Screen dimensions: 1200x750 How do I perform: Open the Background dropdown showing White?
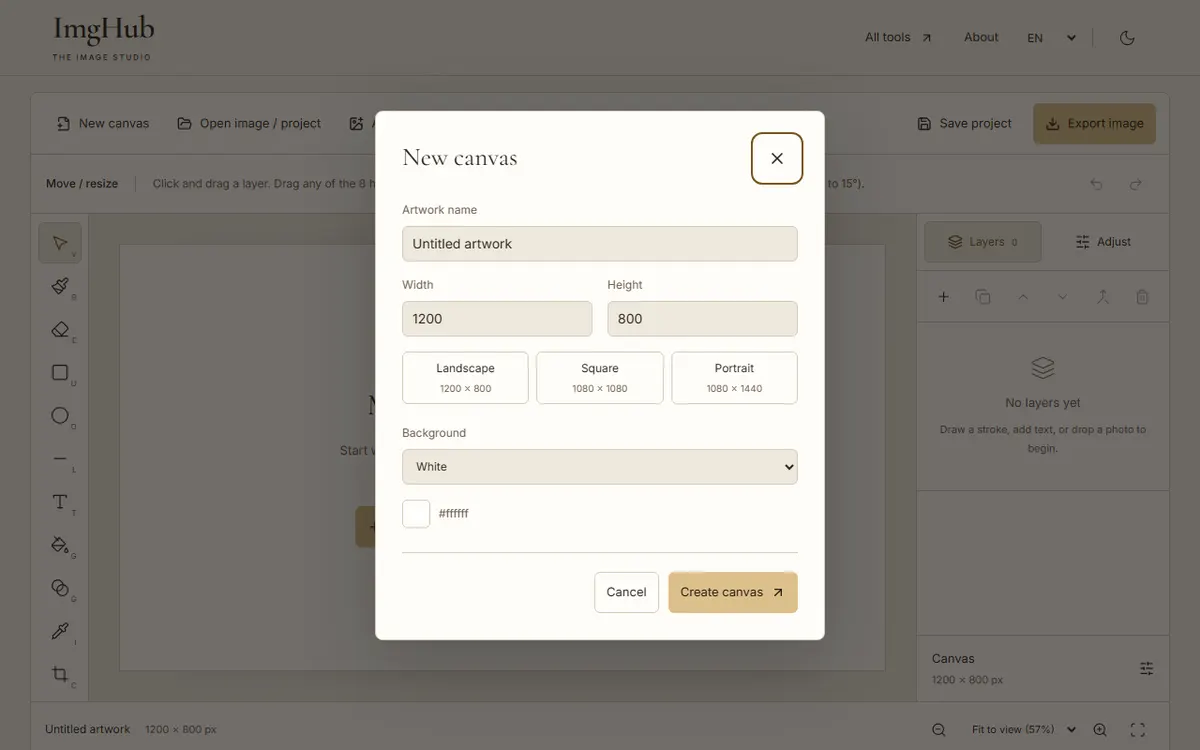tap(600, 467)
